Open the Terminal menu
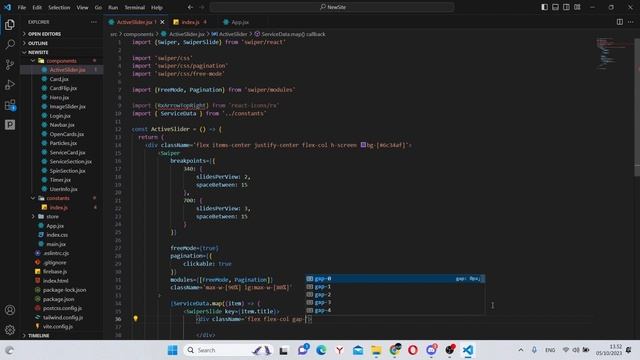This screenshot has width=640, height=360. (135, 7)
